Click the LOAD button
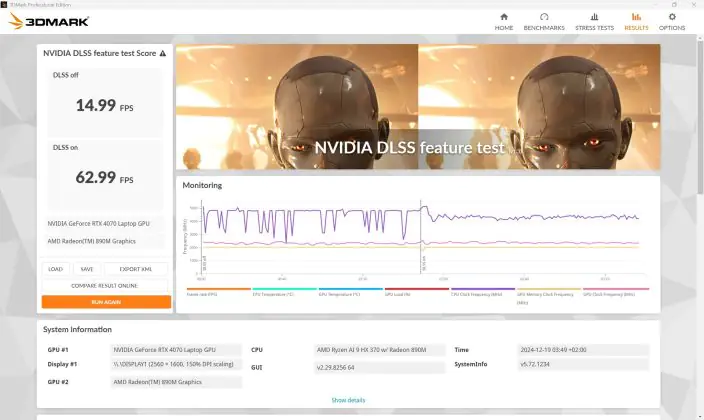This screenshot has height=420, width=704. click(56, 269)
